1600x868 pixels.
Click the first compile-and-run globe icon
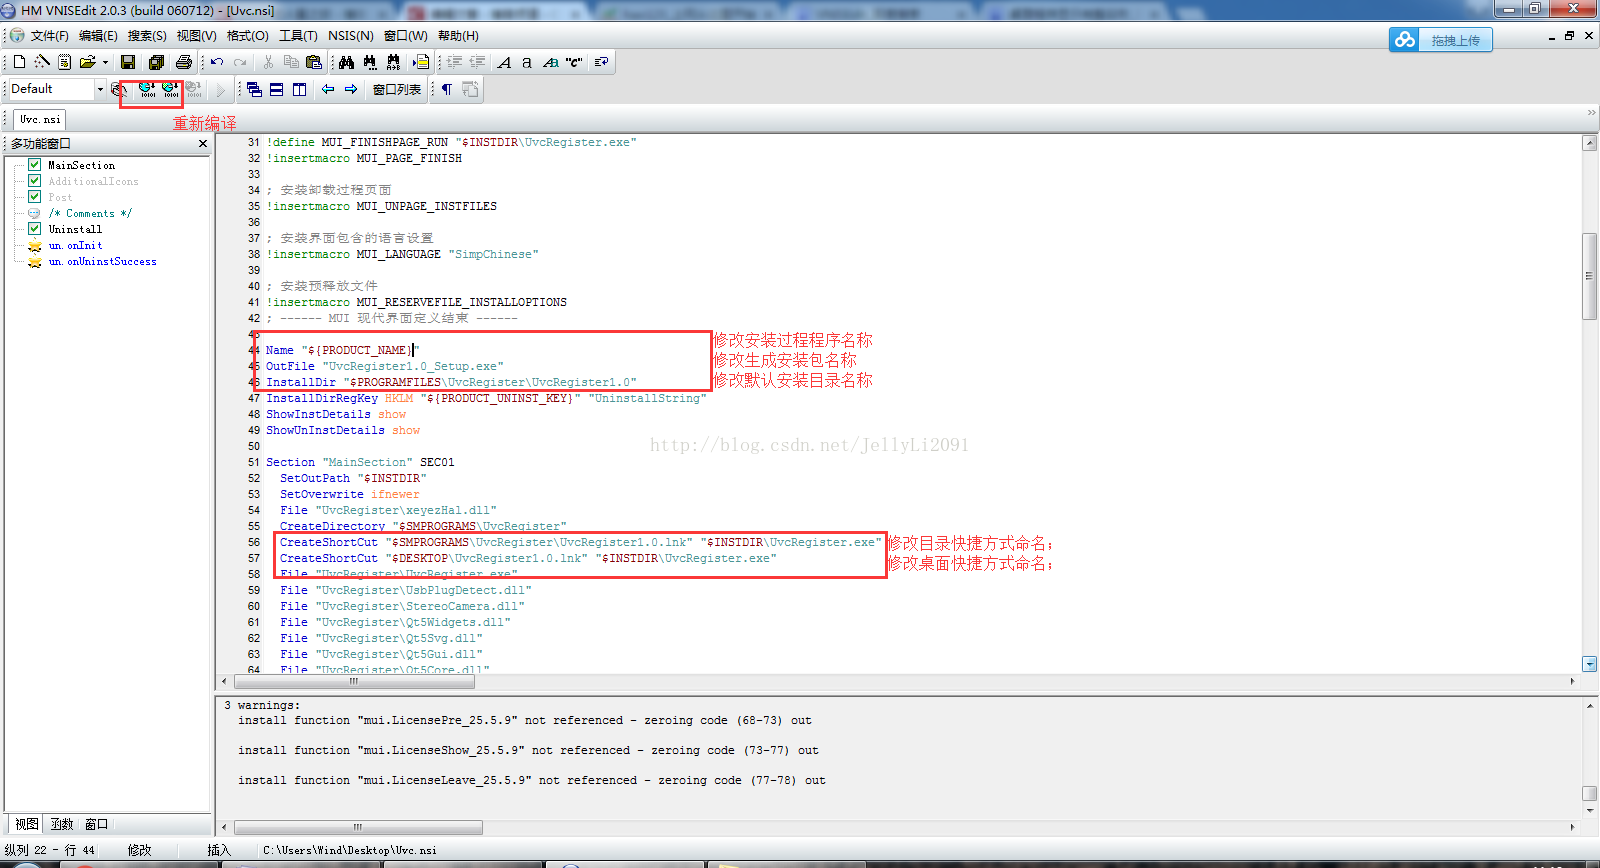(x=147, y=89)
